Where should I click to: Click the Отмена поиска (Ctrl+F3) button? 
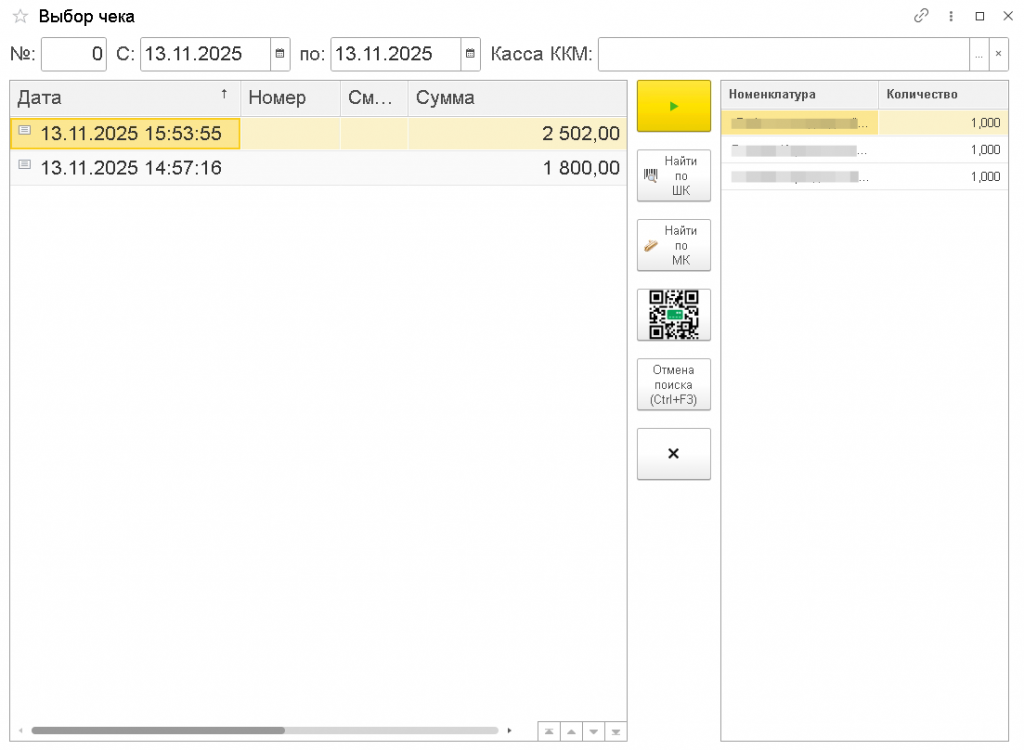[673, 385]
